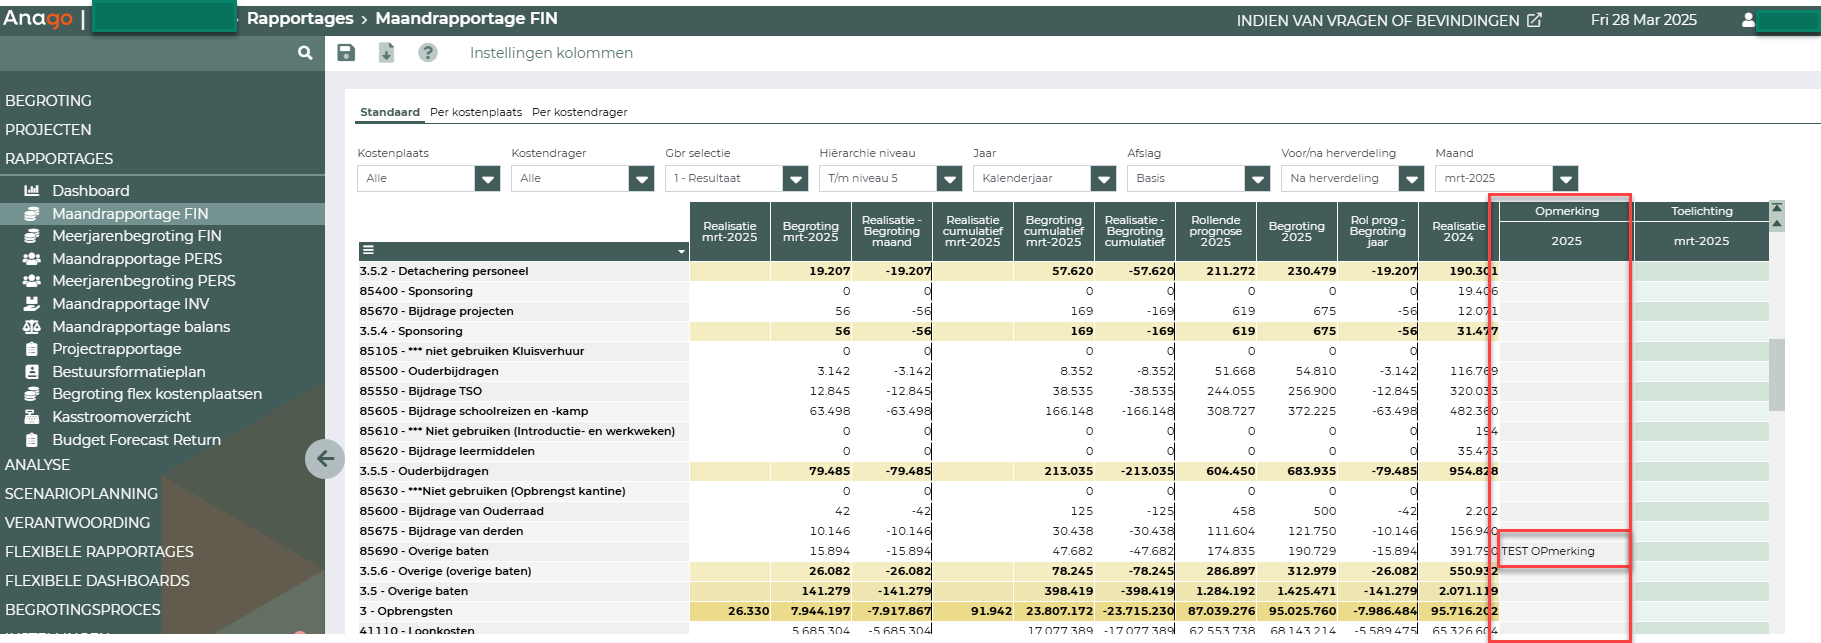The height and width of the screenshot is (643, 1821).
Task: Open the ANALYSE menu section
Action: [37, 465]
